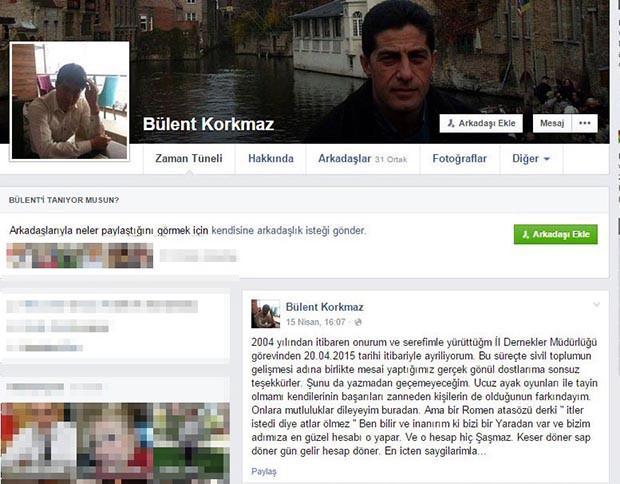This screenshot has height=484, width=620.
Task: Follow the kendisine arkadaşlık isteği gönder link
Action: pyautogui.click(x=288, y=231)
